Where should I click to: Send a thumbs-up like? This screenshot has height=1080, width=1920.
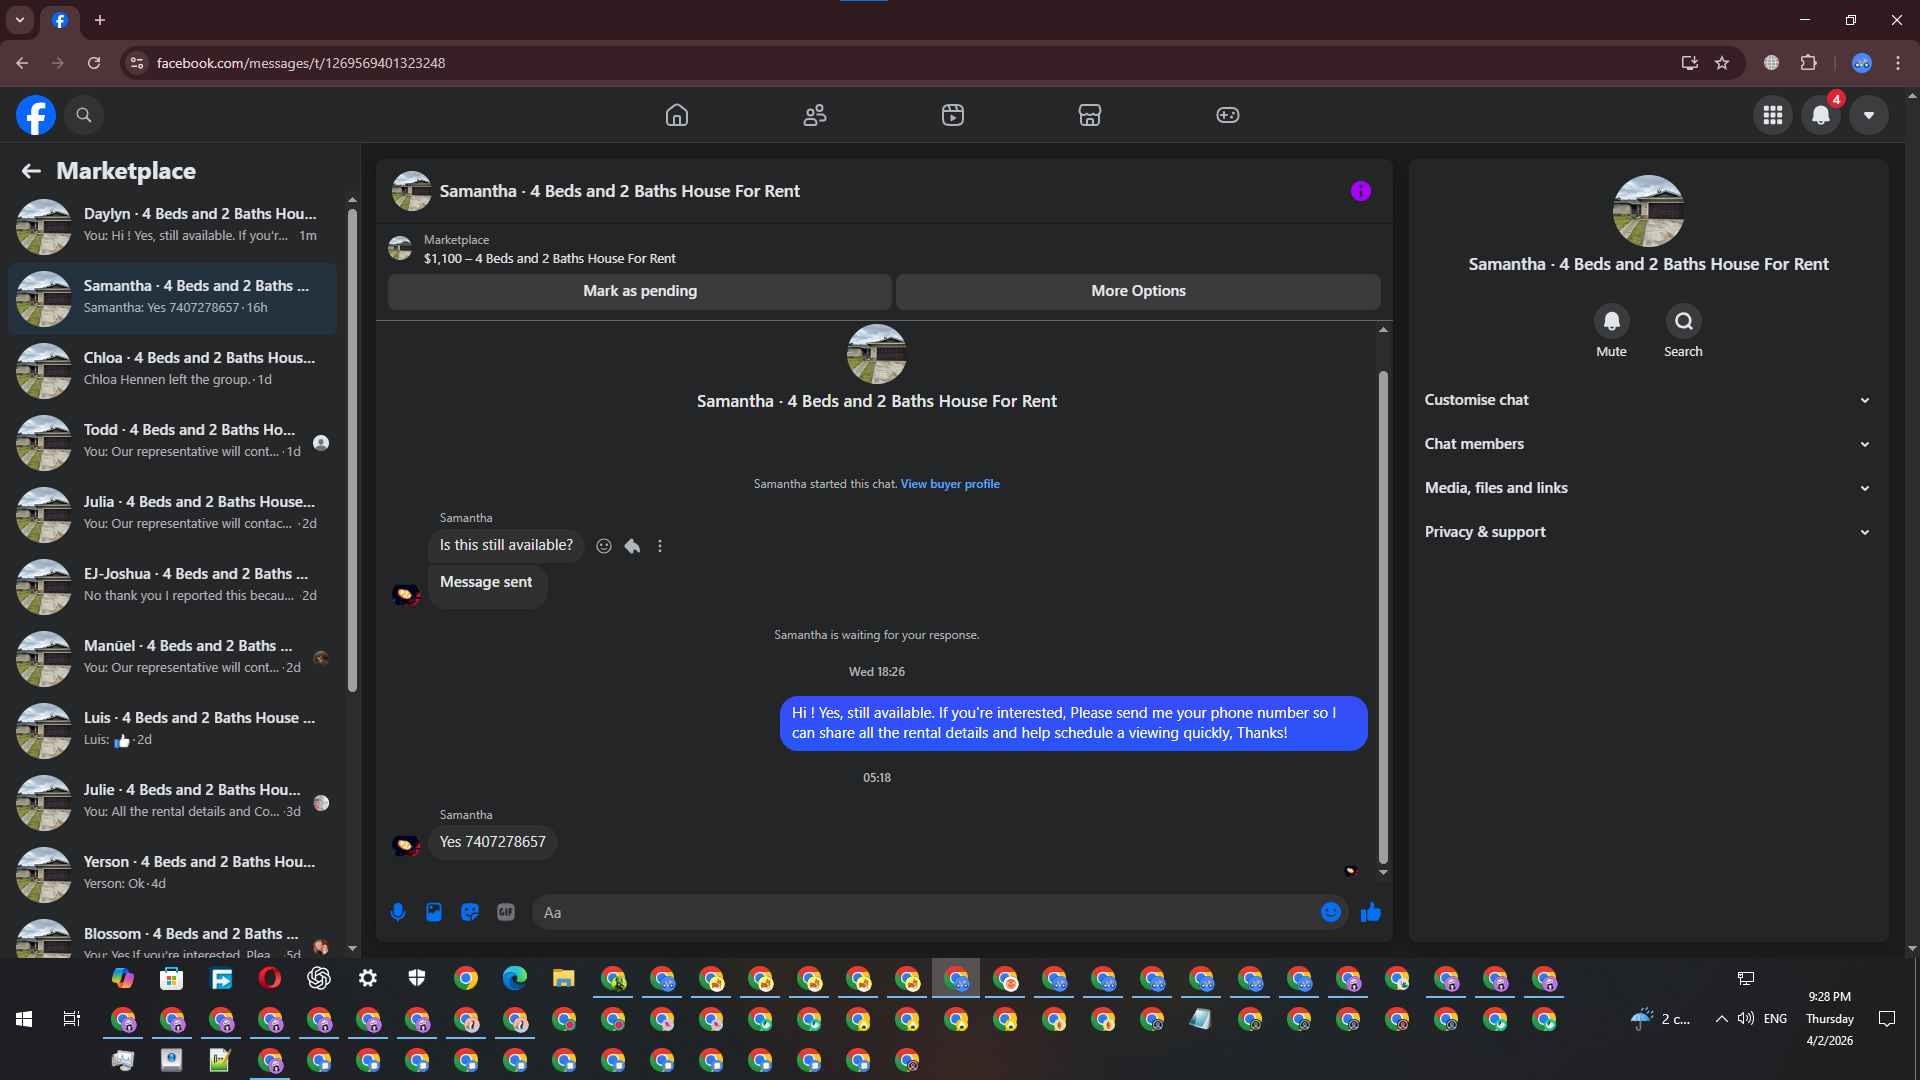tap(1371, 912)
